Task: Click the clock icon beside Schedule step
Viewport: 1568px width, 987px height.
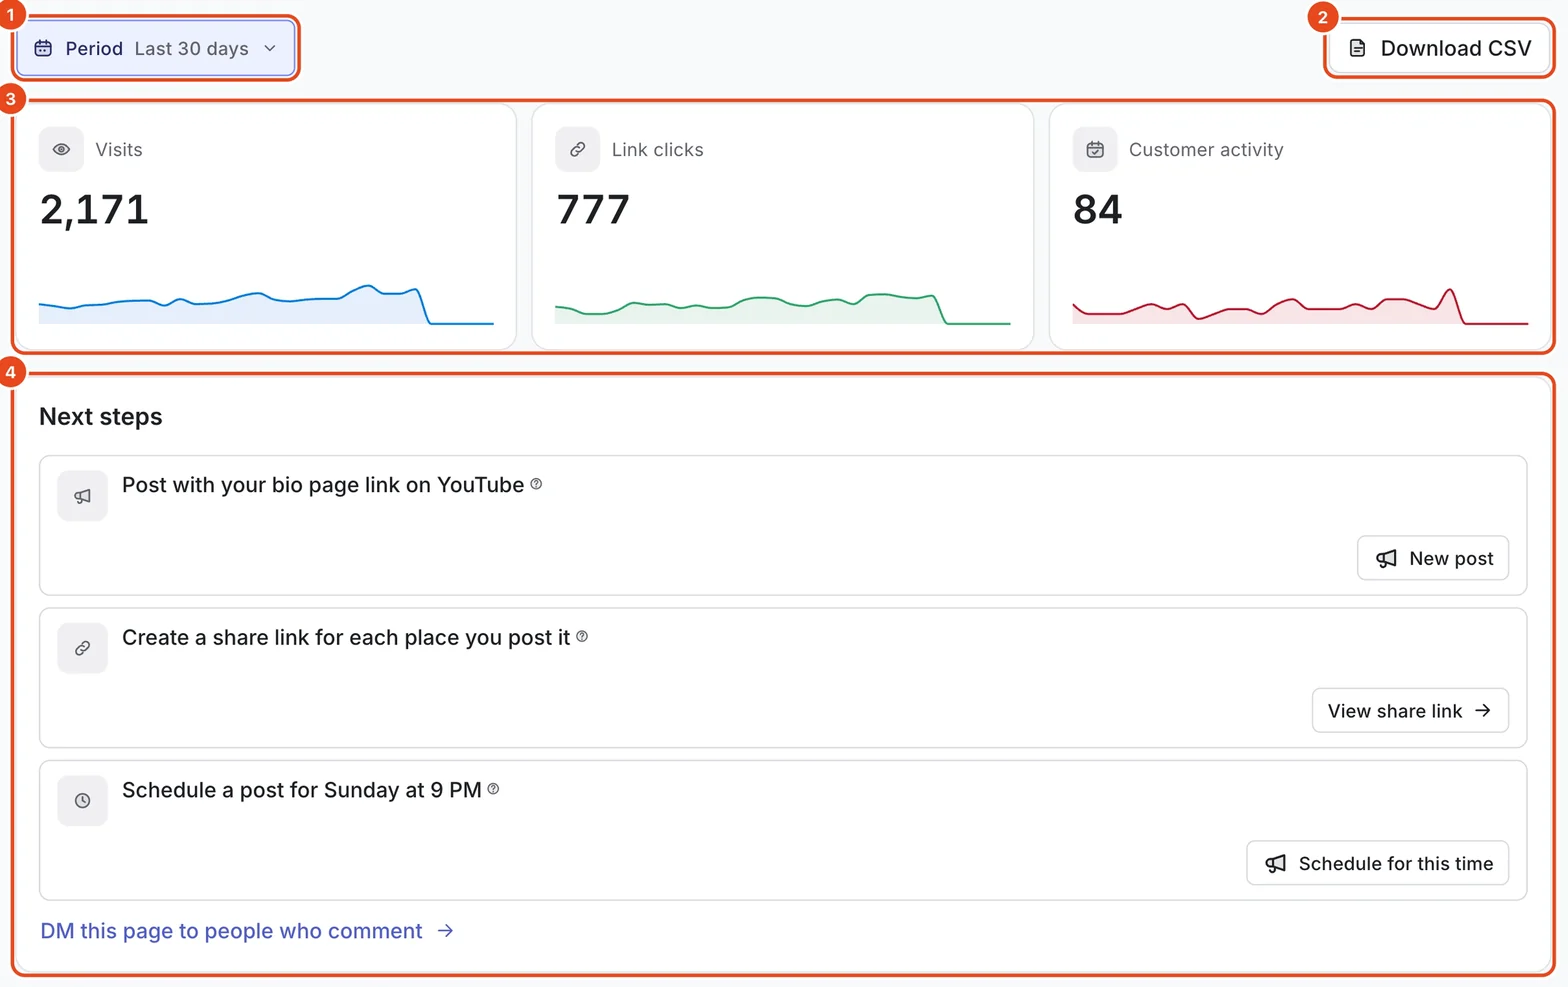Action: pyautogui.click(x=82, y=800)
